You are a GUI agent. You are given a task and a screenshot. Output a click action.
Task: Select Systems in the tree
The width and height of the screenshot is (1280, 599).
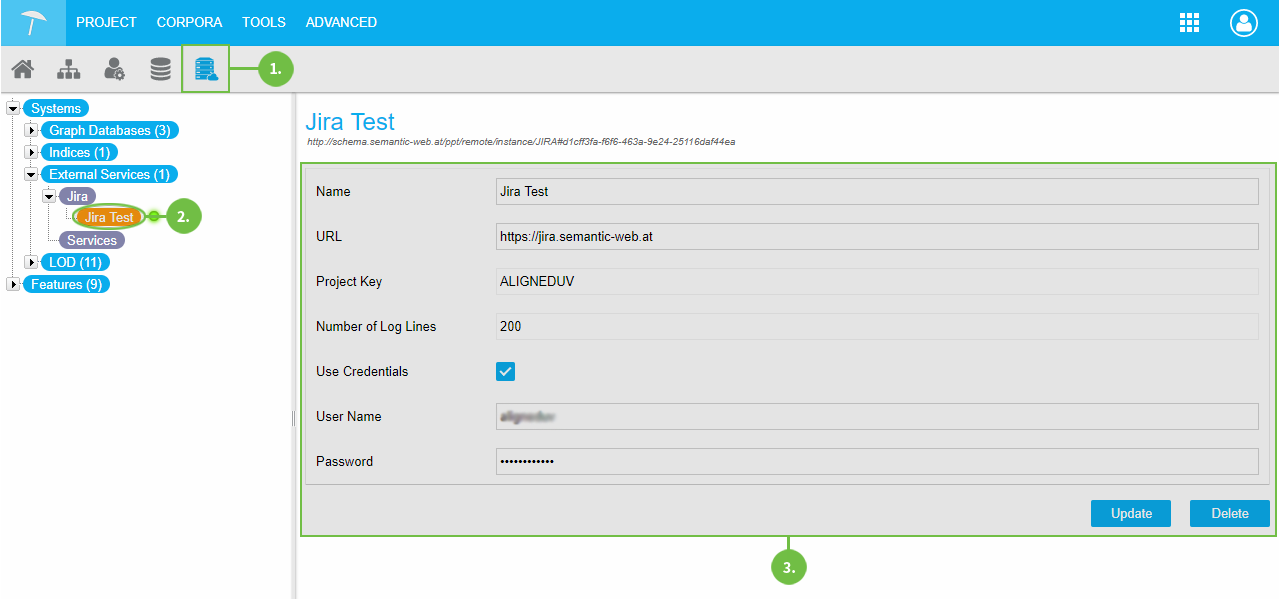[x=56, y=108]
